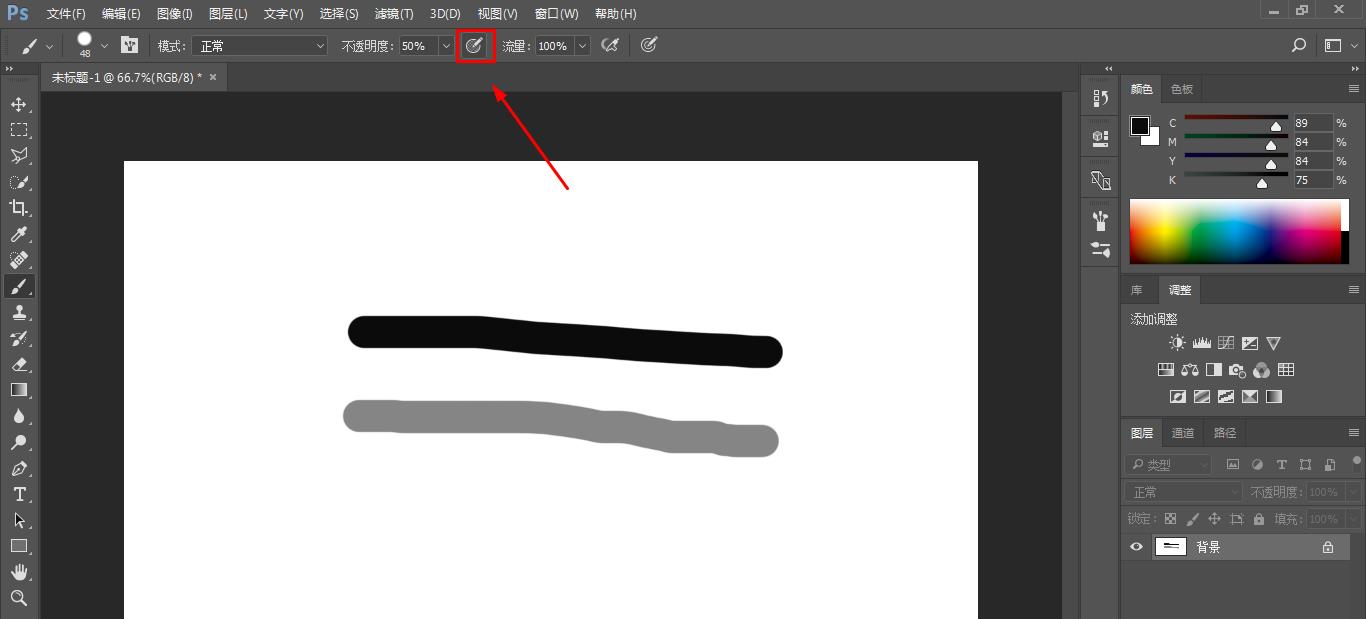This screenshot has height=619, width=1366.
Task: Select the Rectangle shape tool
Action: pyautogui.click(x=19, y=546)
